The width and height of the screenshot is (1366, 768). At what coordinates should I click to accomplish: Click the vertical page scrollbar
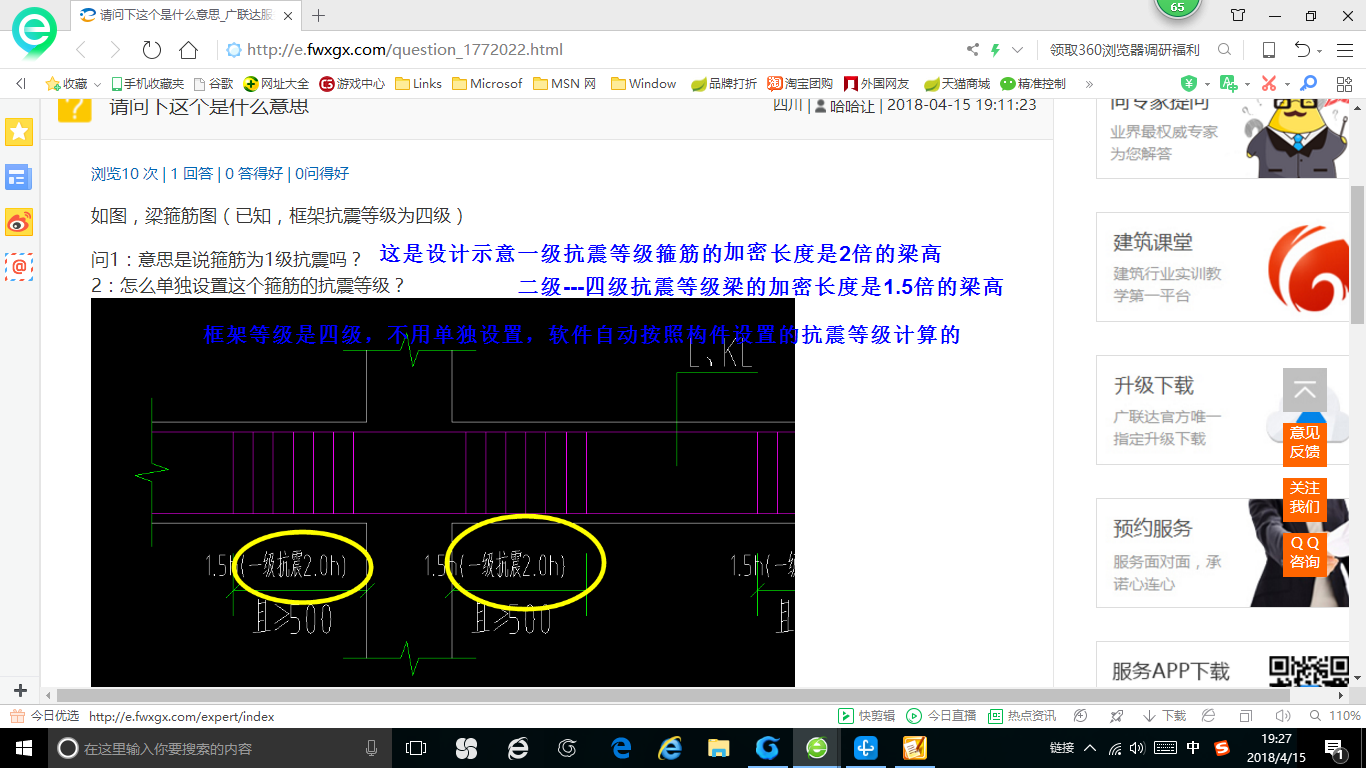(1357, 255)
